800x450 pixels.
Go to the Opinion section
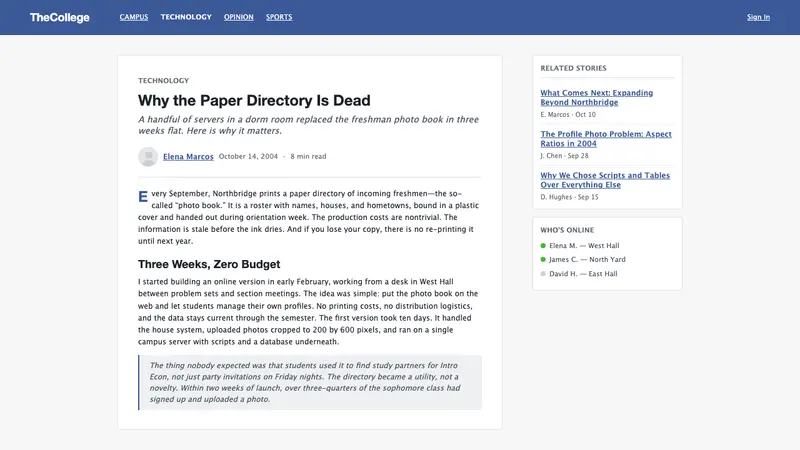click(x=238, y=17)
